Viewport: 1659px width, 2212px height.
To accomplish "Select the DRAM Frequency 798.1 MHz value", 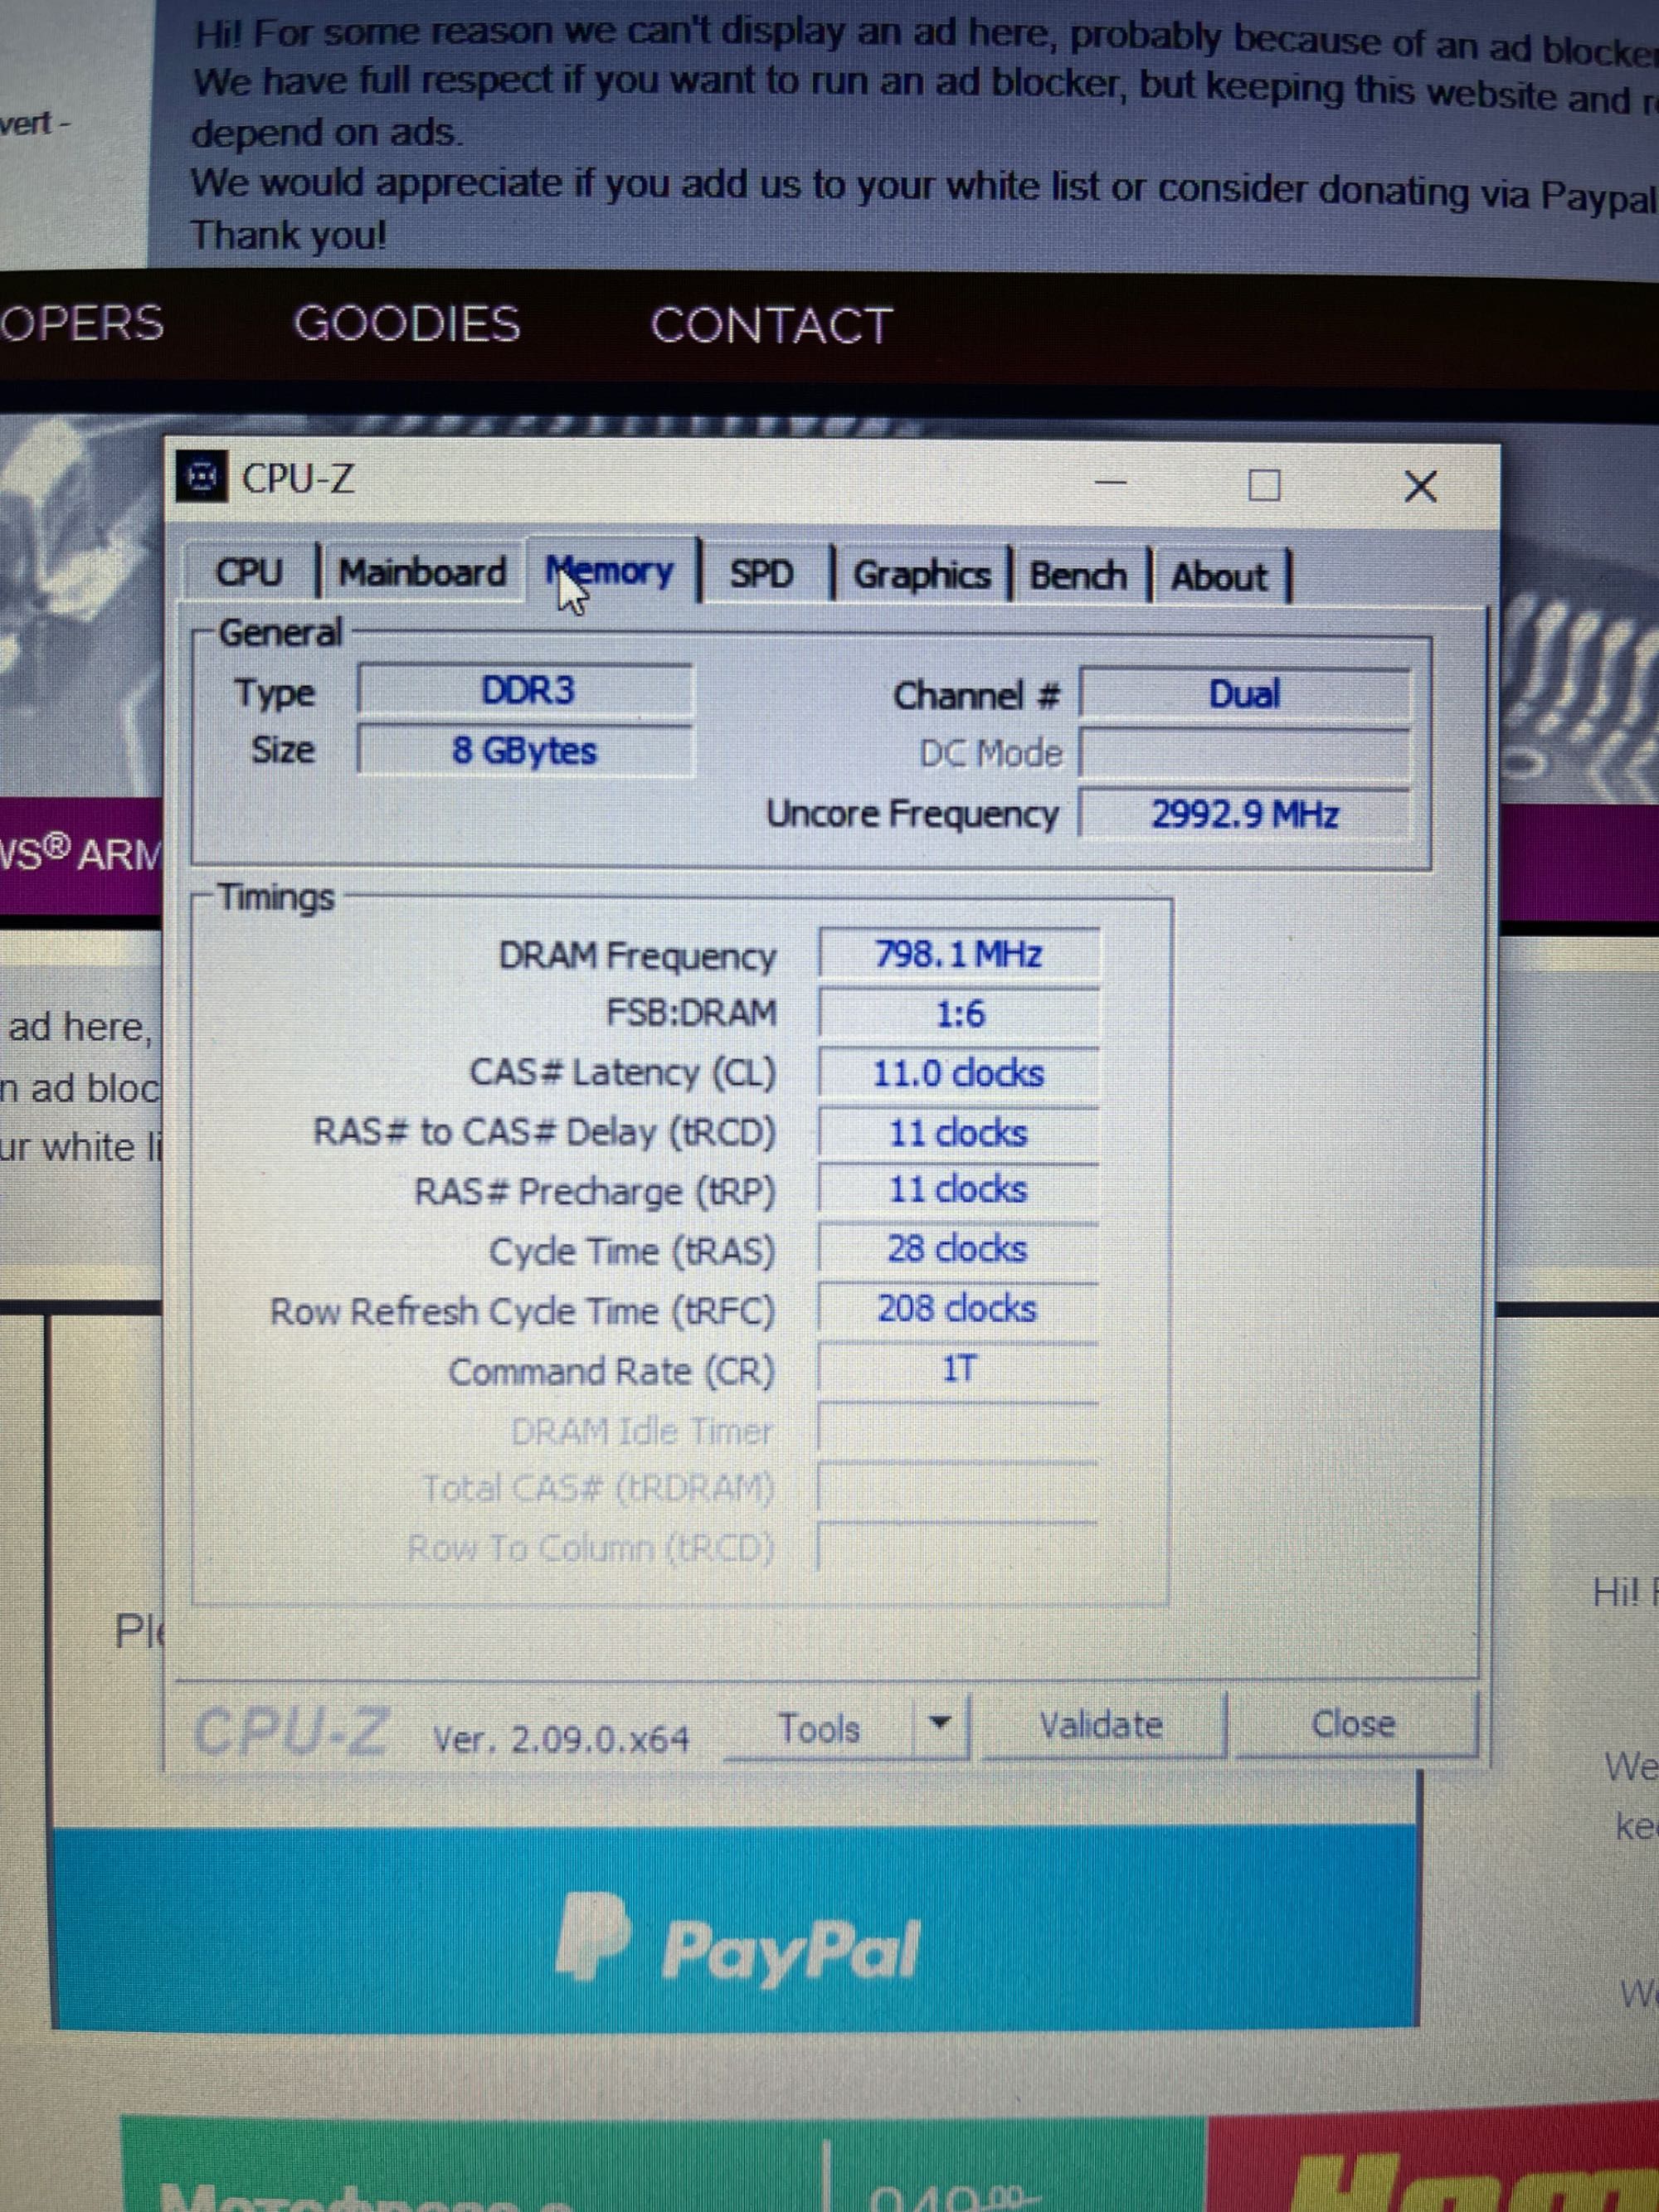I will coord(959,954).
